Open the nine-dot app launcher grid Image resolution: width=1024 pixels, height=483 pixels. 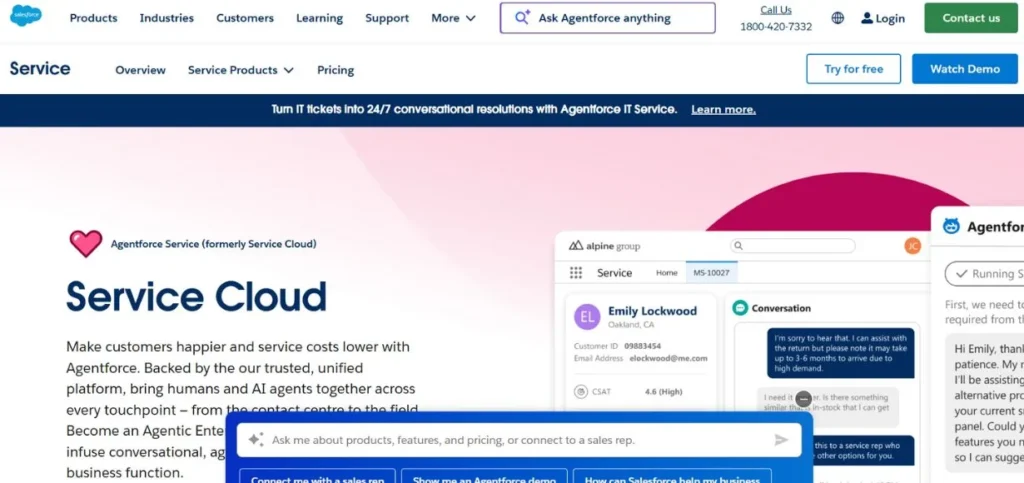(x=575, y=273)
